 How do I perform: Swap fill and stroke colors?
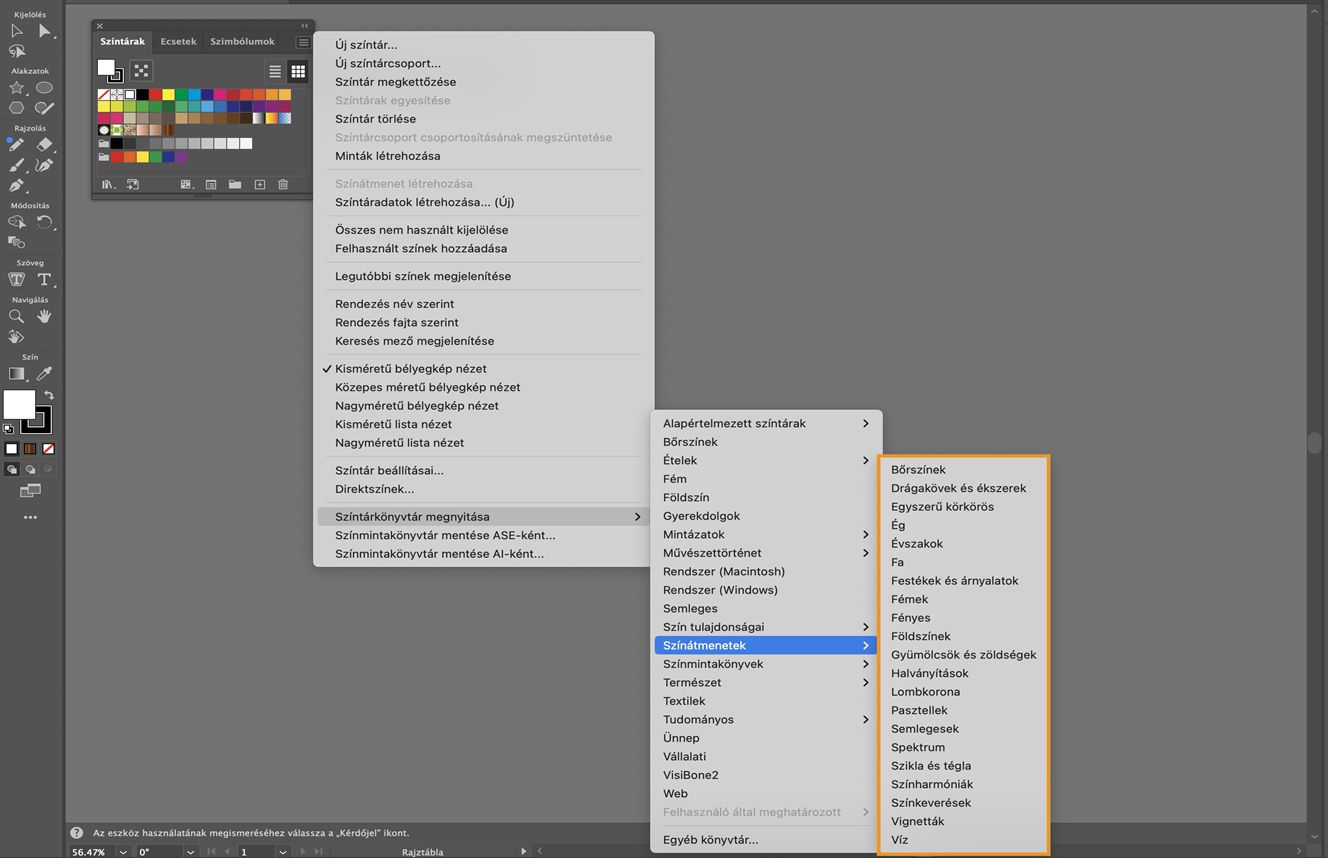49,396
